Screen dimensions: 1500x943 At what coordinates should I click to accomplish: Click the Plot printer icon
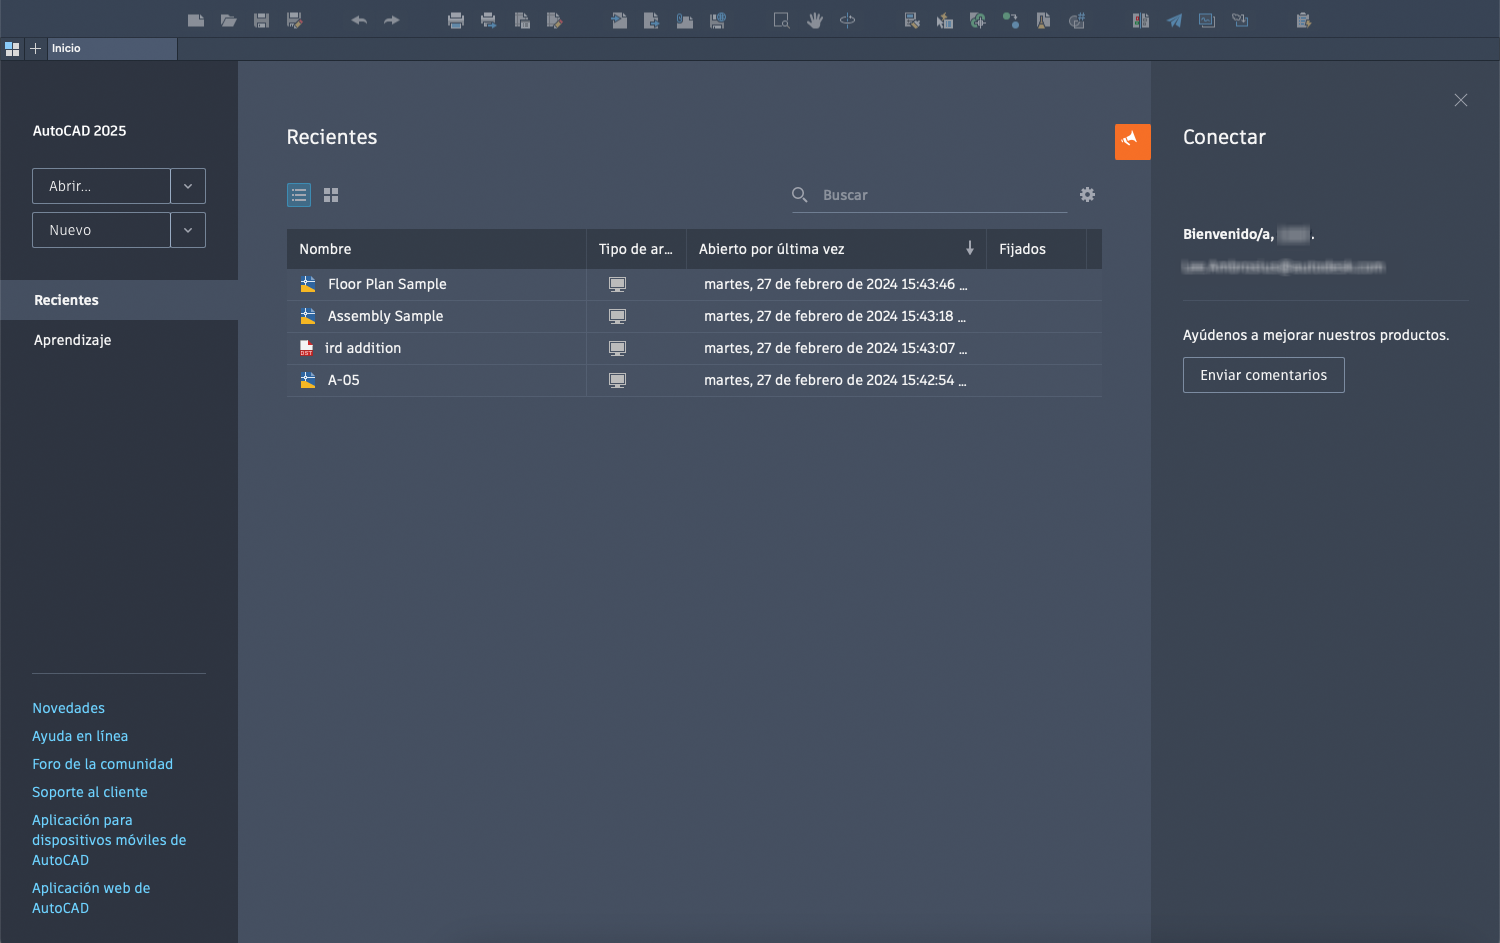click(x=456, y=20)
